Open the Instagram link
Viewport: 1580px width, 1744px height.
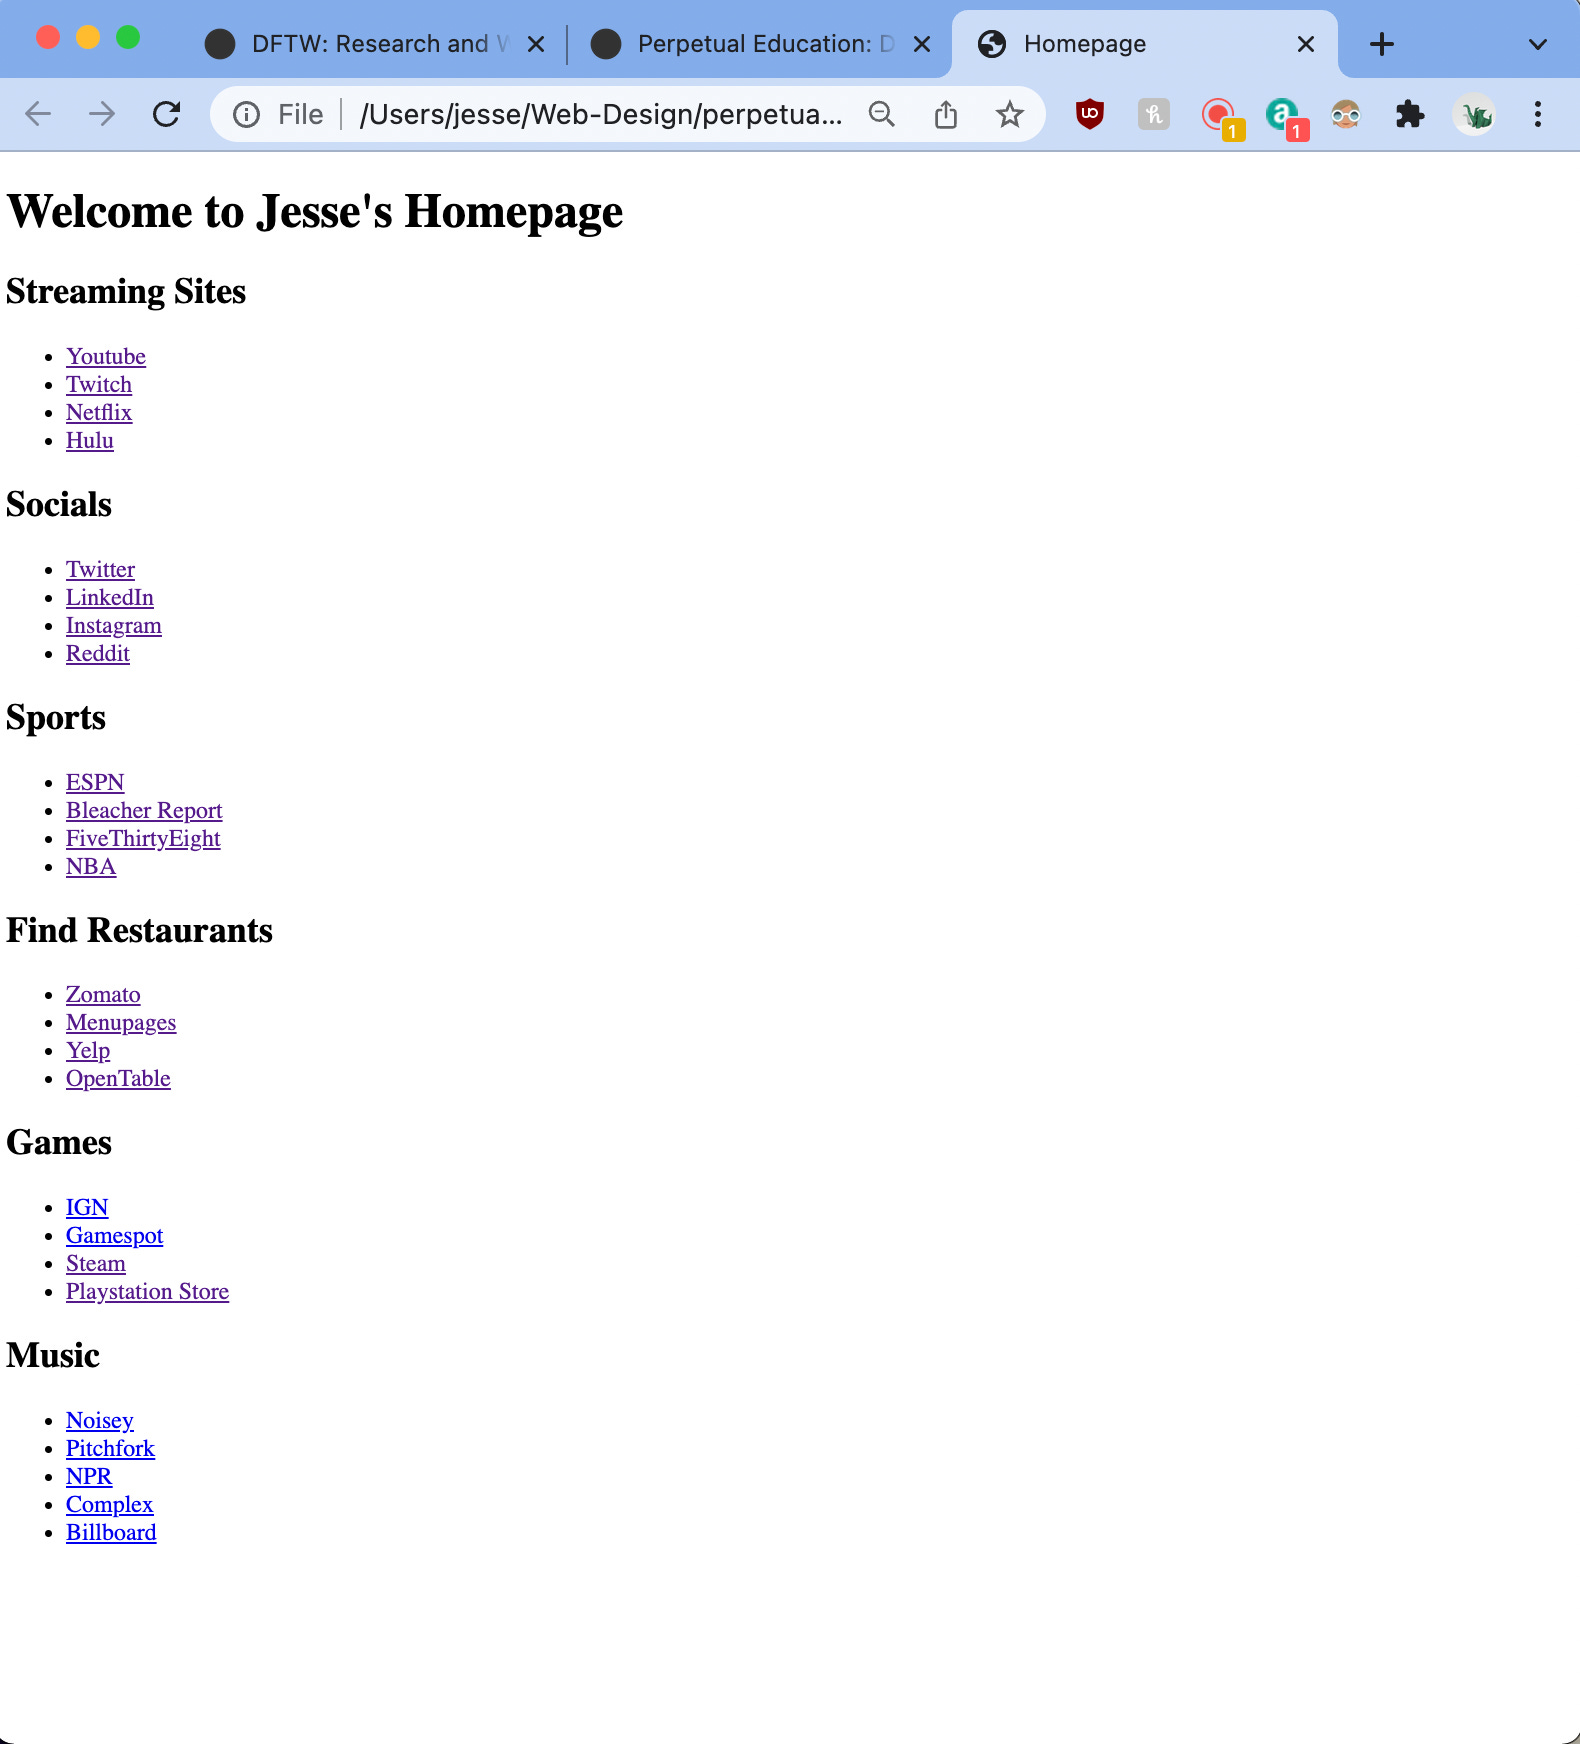(114, 625)
